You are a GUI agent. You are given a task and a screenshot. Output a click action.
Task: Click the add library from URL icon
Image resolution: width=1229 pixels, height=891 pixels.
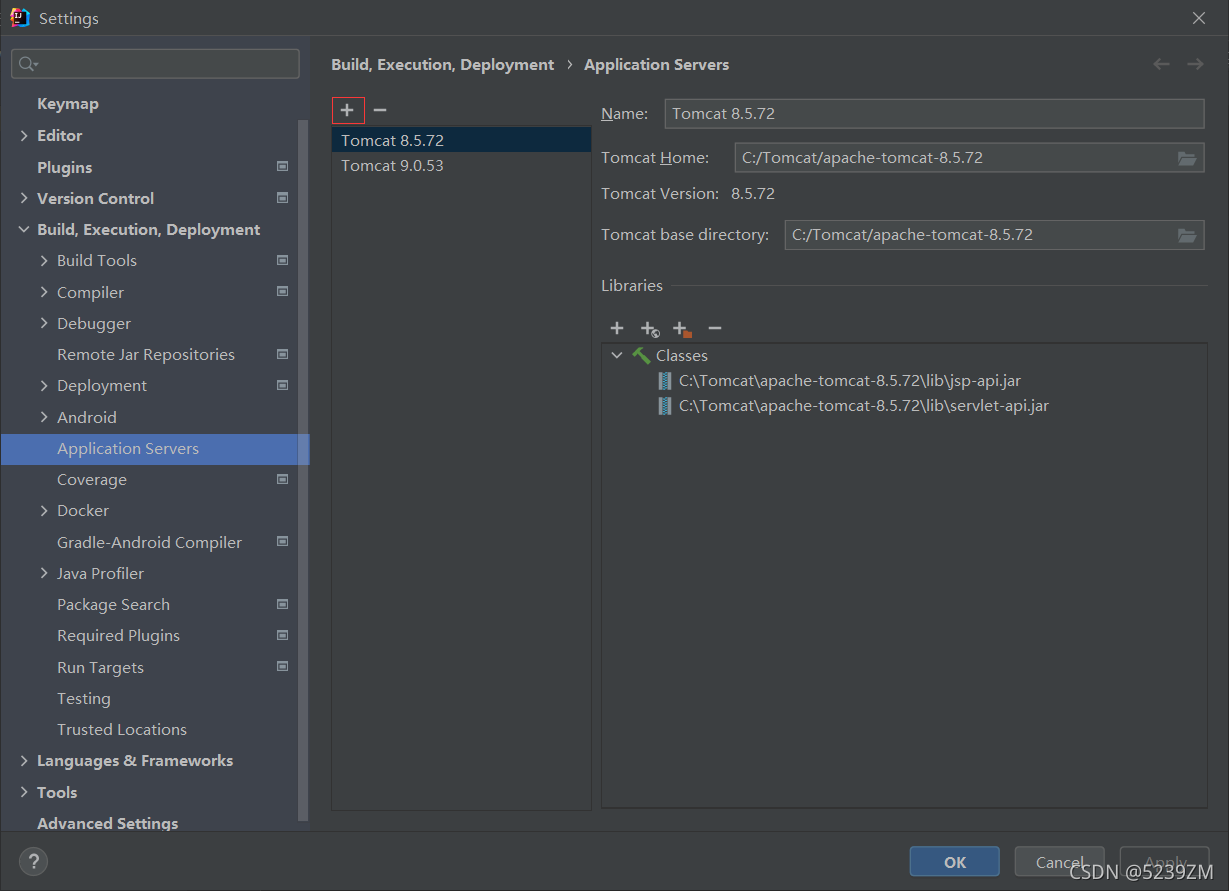(x=650, y=328)
